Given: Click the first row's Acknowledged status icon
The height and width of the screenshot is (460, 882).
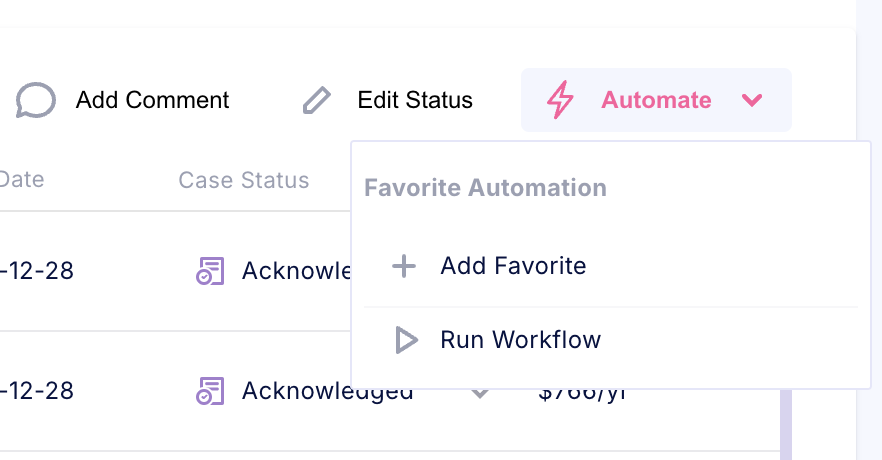Looking at the screenshot, I should (209, 271).
